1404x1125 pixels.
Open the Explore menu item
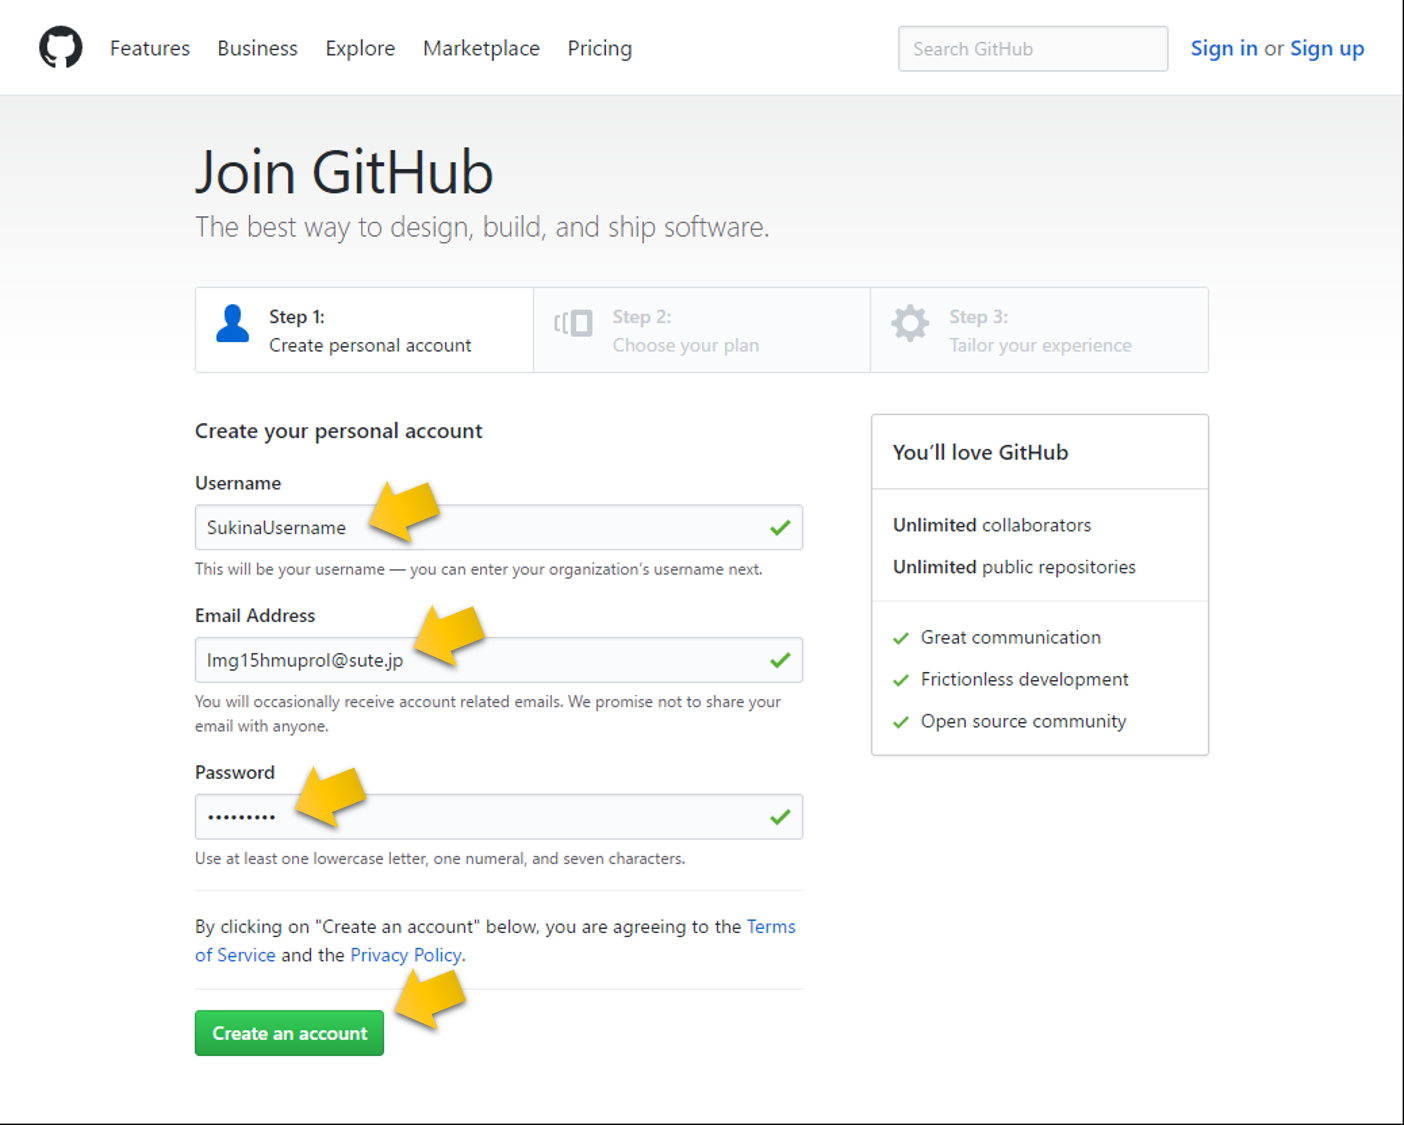coord(360,48)
